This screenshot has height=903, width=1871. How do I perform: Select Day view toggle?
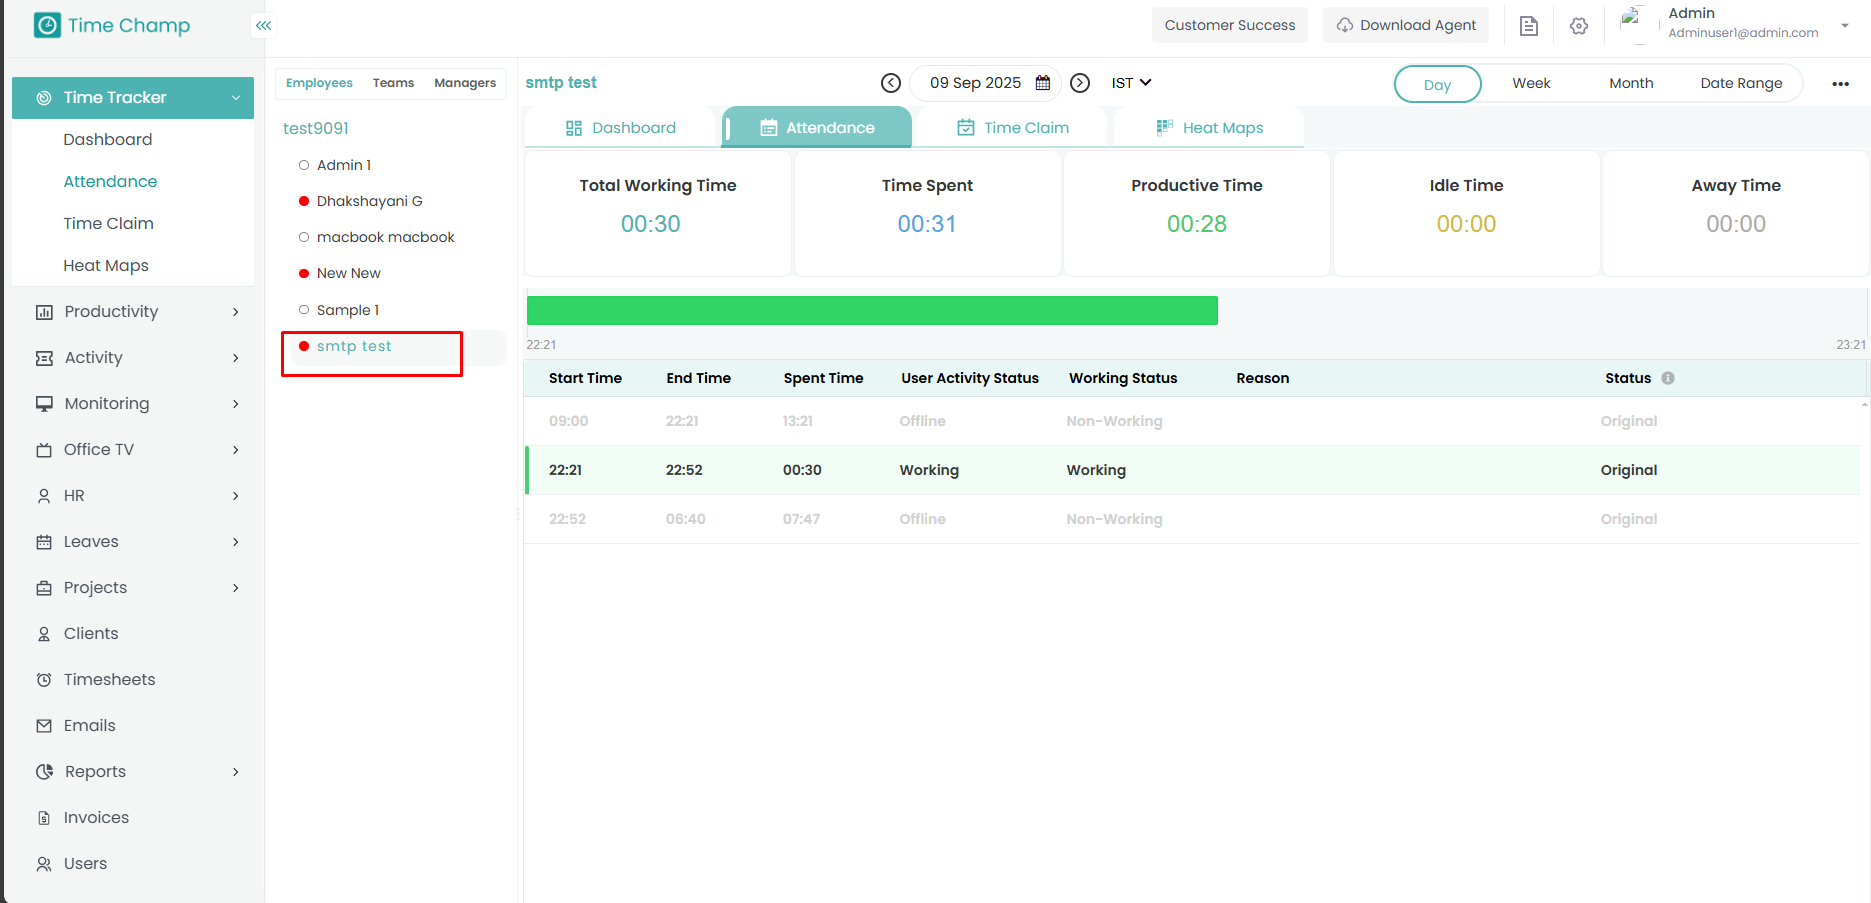pos(1437,84)
